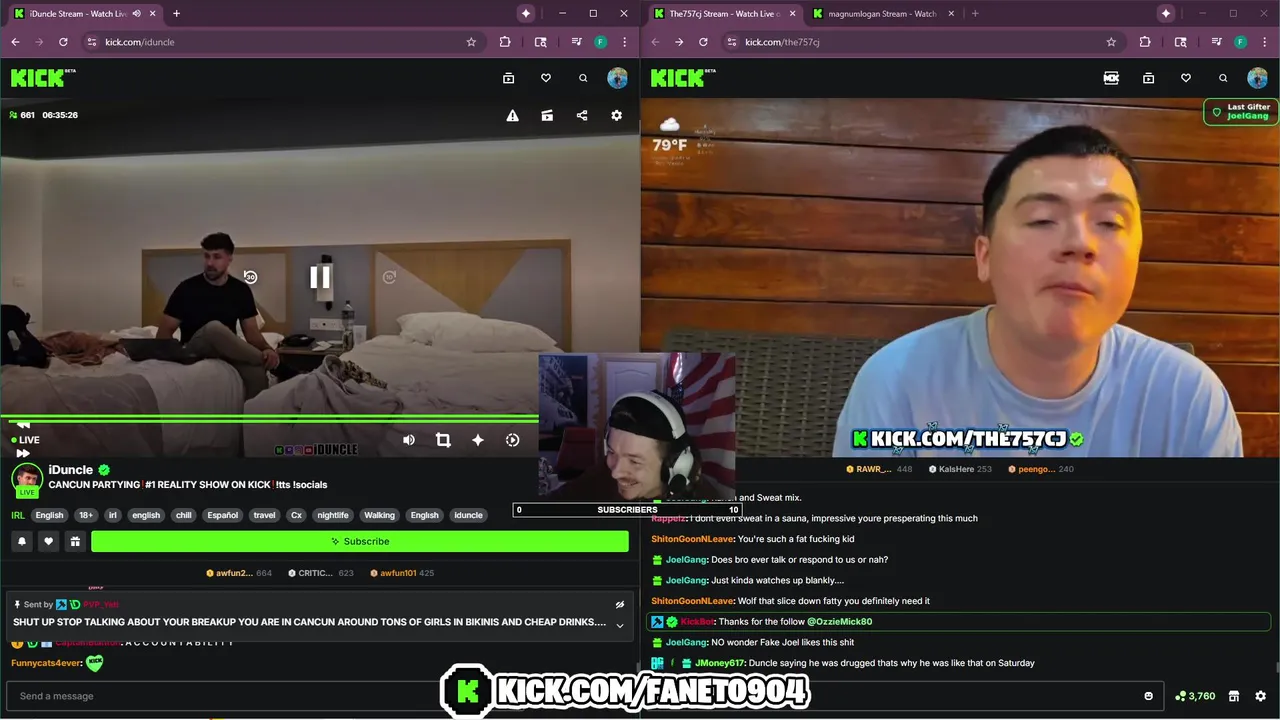Open the chat shop icon in The757cj chat
This screenshot has height=720, width=1280.
tap(1234, 696)
